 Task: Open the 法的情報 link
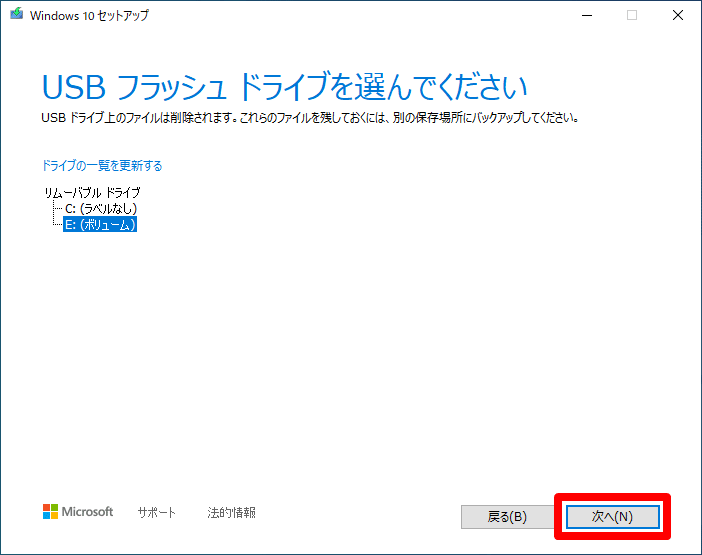(x=231, y=512)
